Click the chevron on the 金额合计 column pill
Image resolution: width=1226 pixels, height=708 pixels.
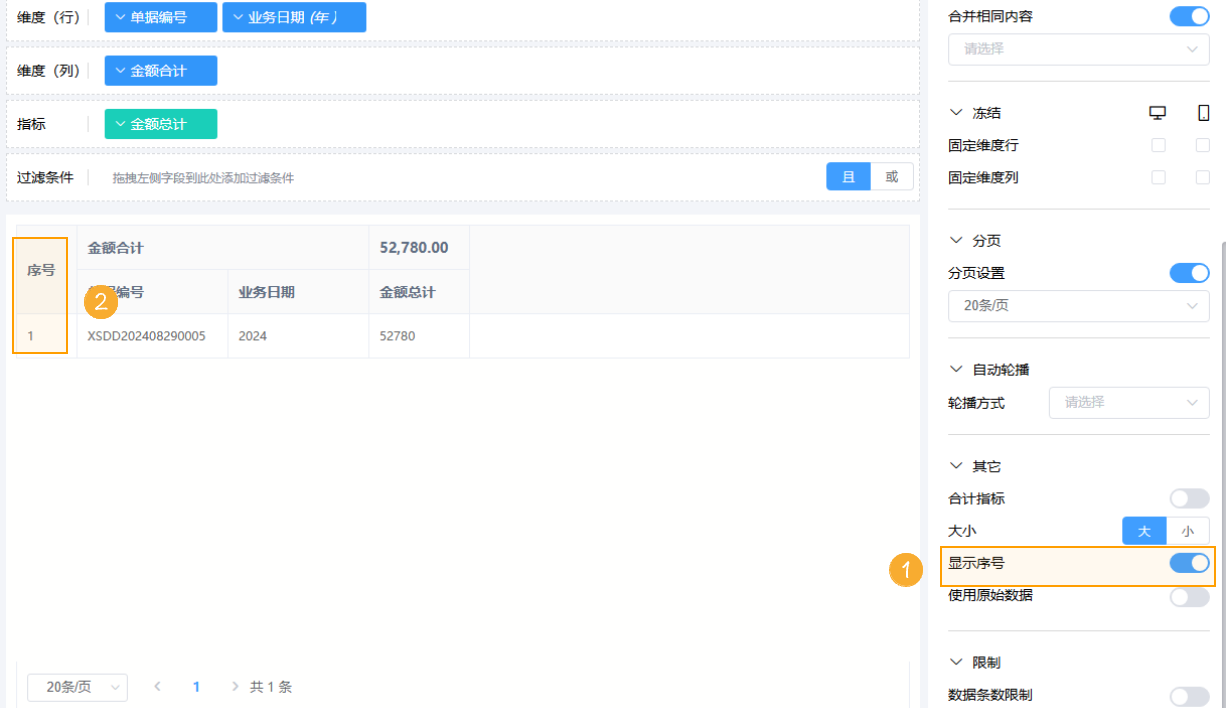(x=120, y=70)
